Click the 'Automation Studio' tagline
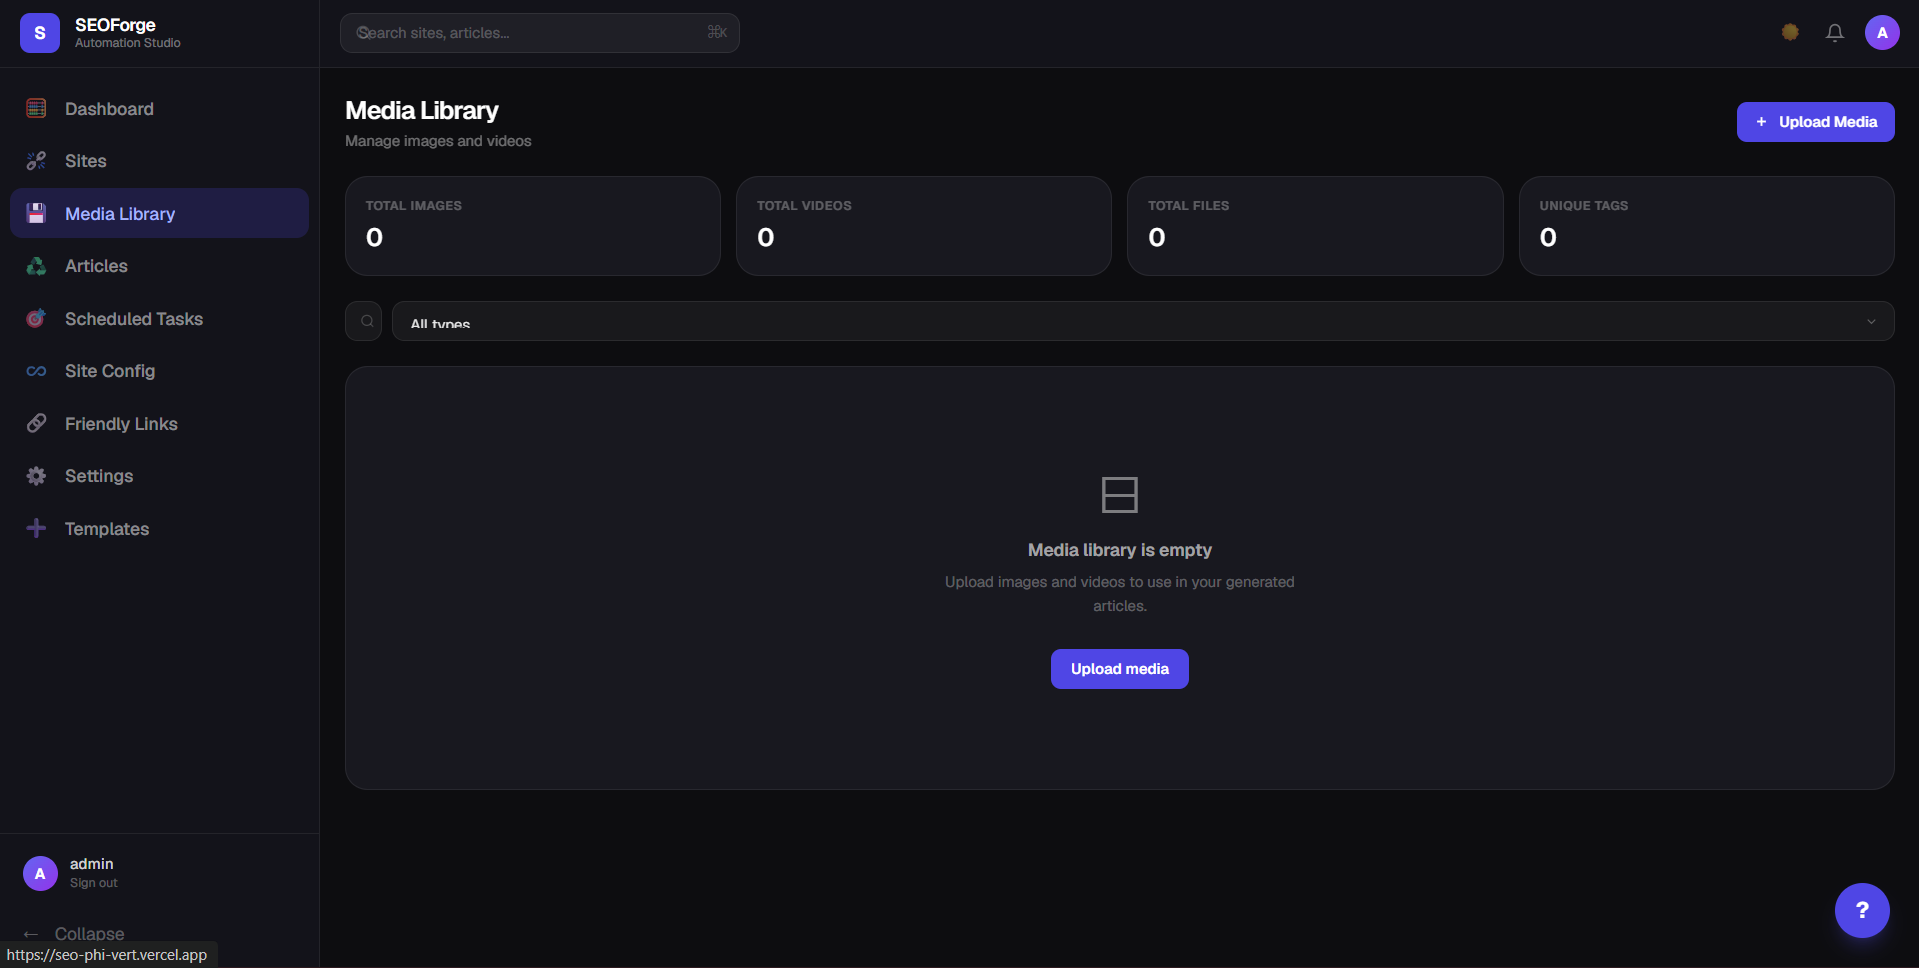This screenshot has width=1919, height=968. tap(128, 43)
